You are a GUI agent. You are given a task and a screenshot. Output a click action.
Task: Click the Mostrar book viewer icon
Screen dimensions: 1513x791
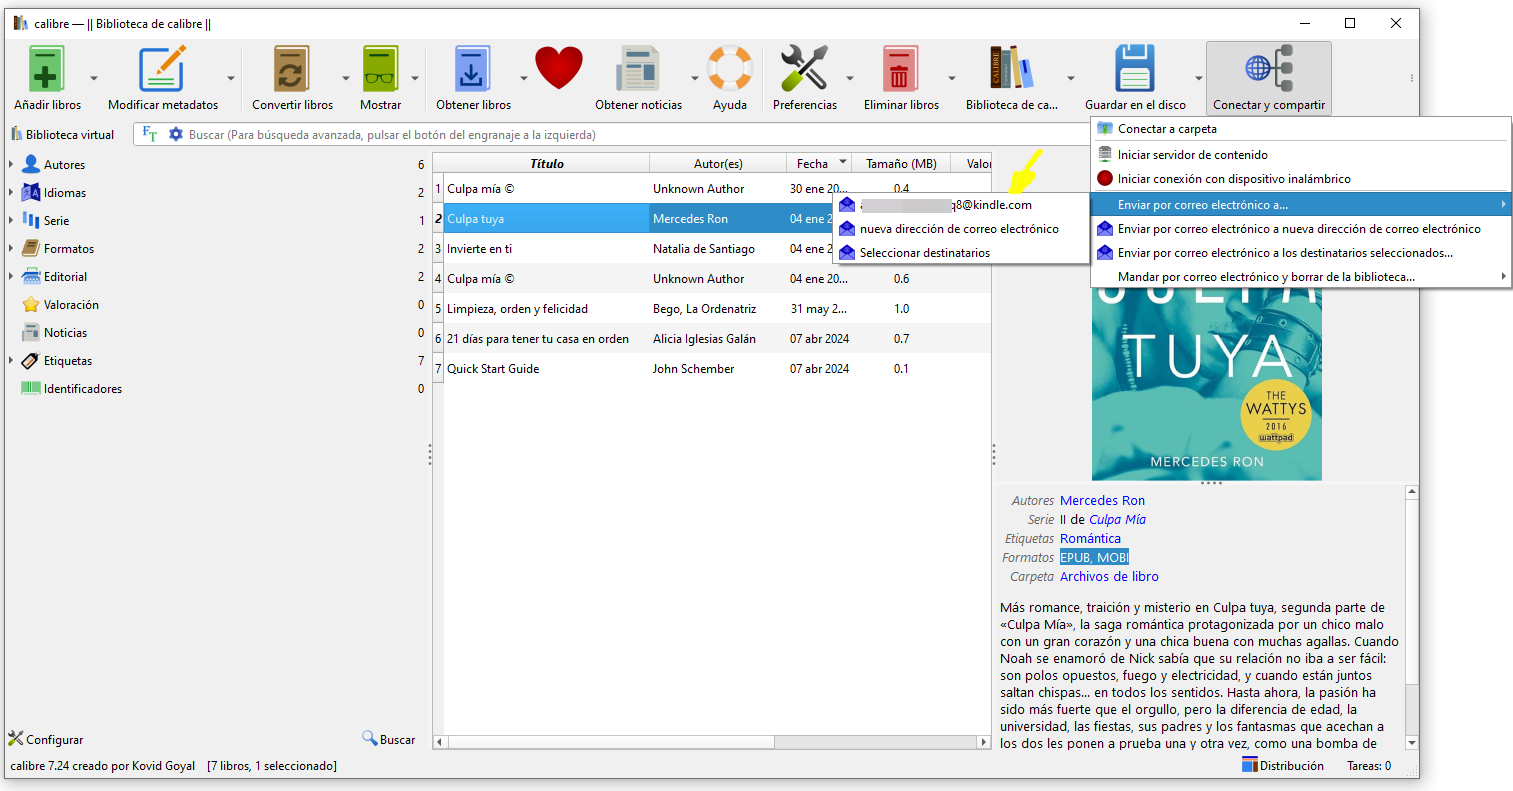(380, 70)
